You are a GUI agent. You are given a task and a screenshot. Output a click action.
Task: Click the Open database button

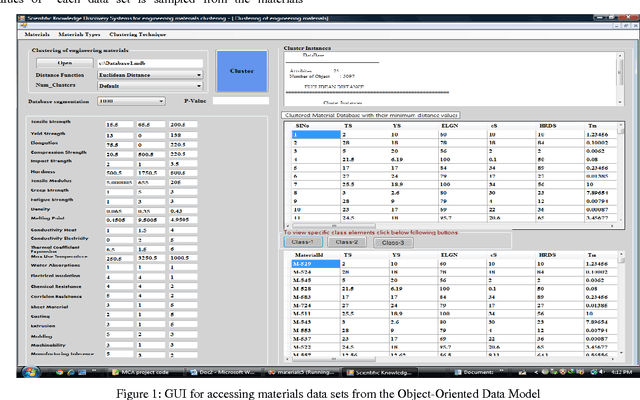tap(64, 63)
